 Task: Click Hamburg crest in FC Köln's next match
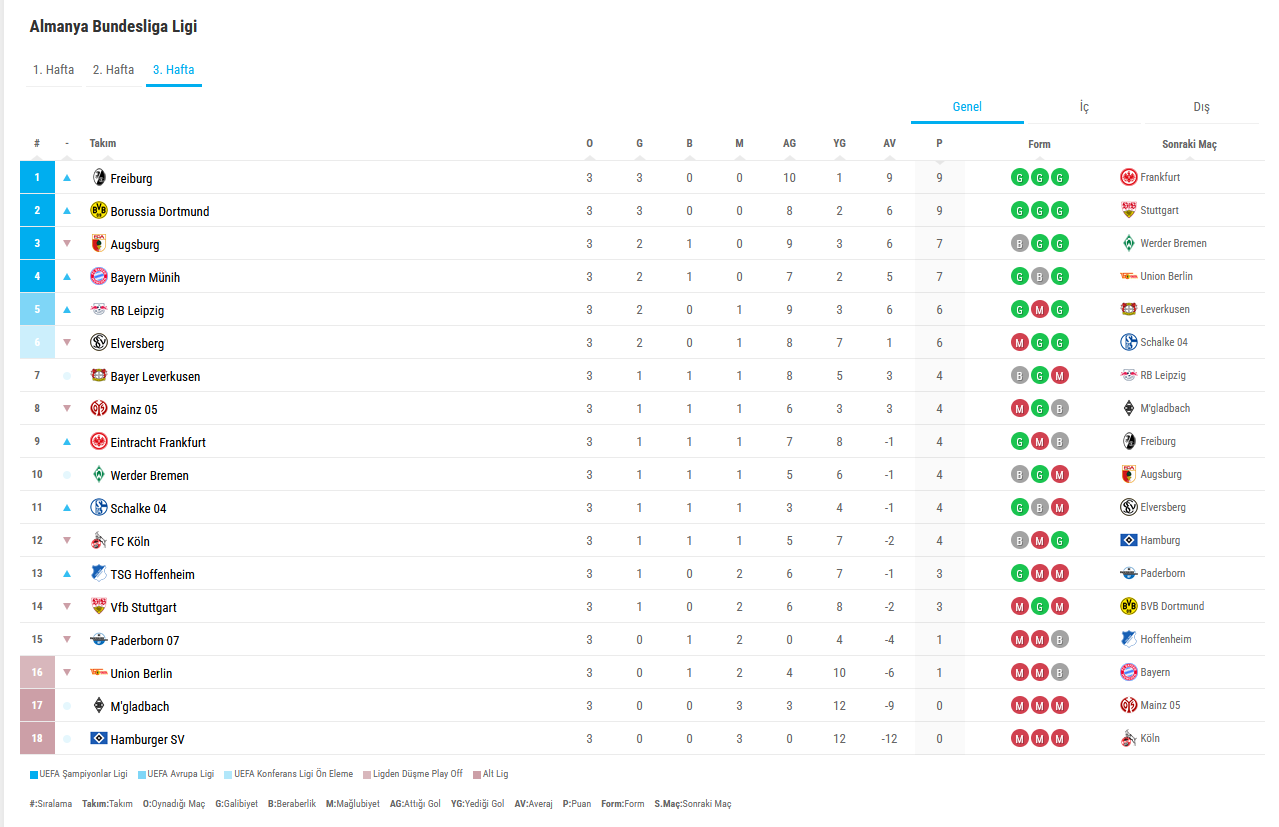pyautogui.click(x=1129, y=540)
